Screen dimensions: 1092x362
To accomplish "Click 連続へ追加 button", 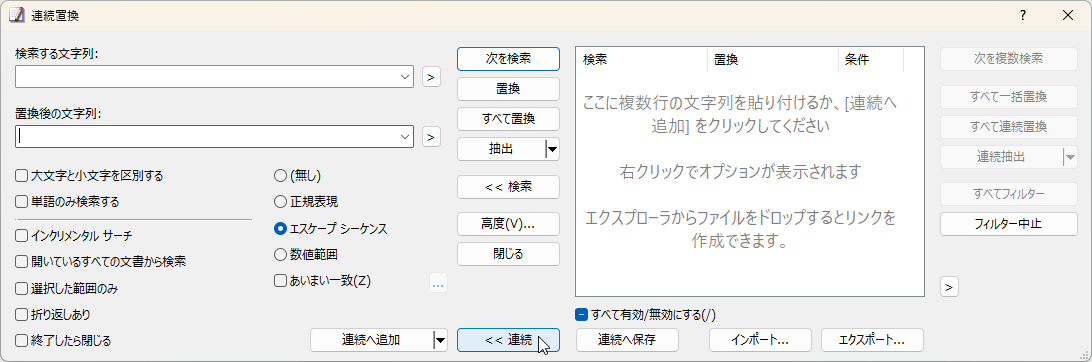I will (371, 340).
